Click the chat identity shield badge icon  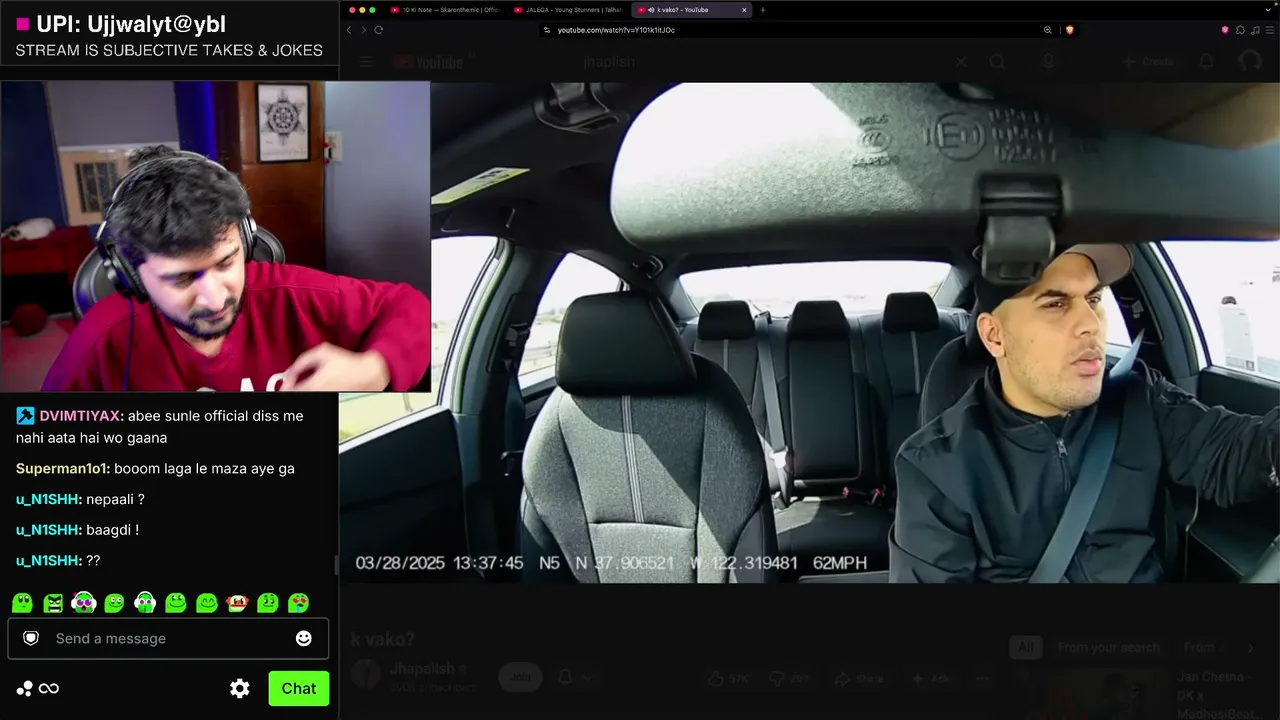point(31,638)
